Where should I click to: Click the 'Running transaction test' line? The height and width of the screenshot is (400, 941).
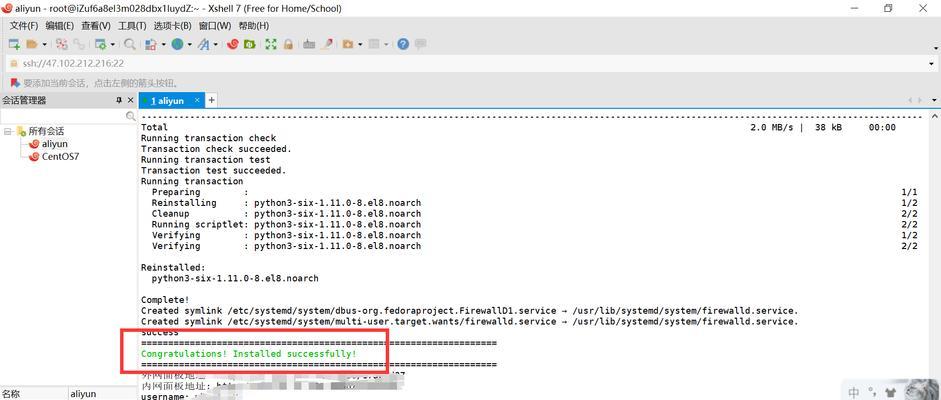click(x=206, y=160)
